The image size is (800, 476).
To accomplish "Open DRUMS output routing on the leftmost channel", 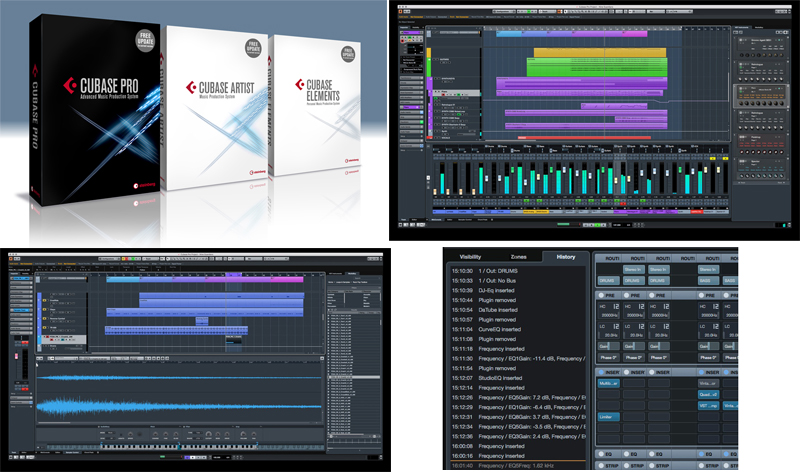I will (608, 281).
